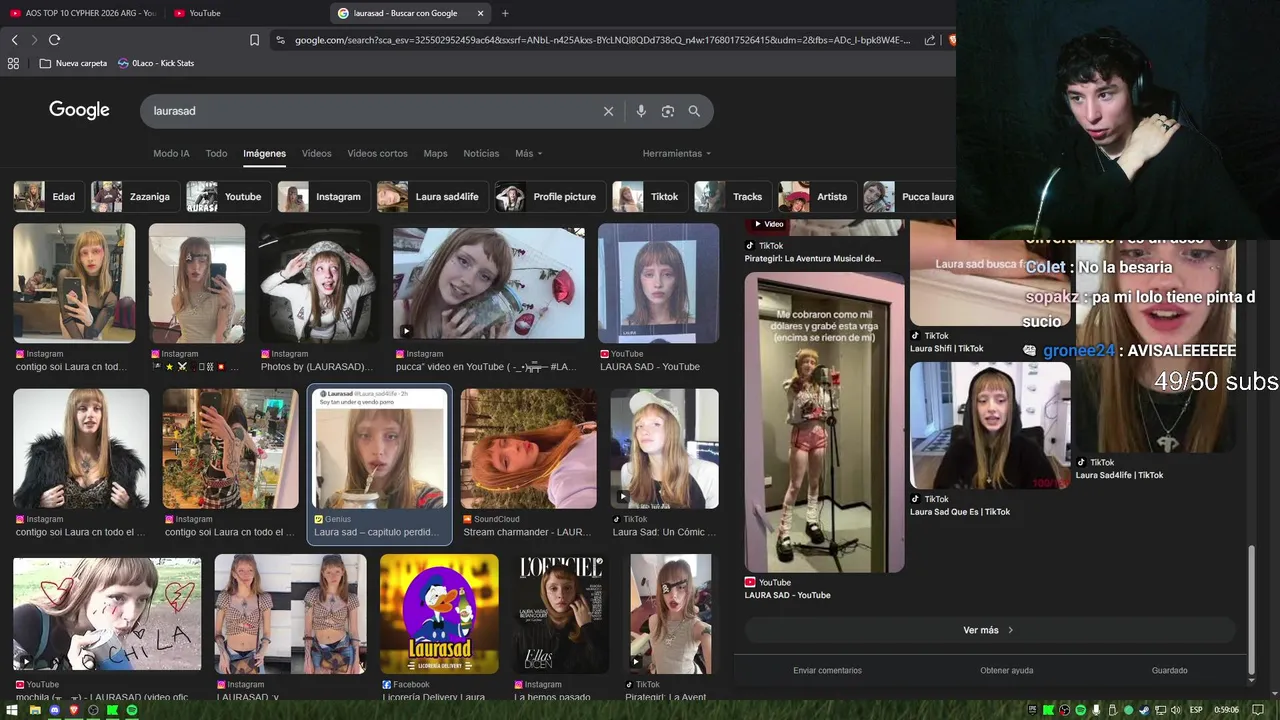Screen dimensions: 1280x720
Task: Open 0Laco - Kick Stats bookmark
Action: (x=156, y=63)
